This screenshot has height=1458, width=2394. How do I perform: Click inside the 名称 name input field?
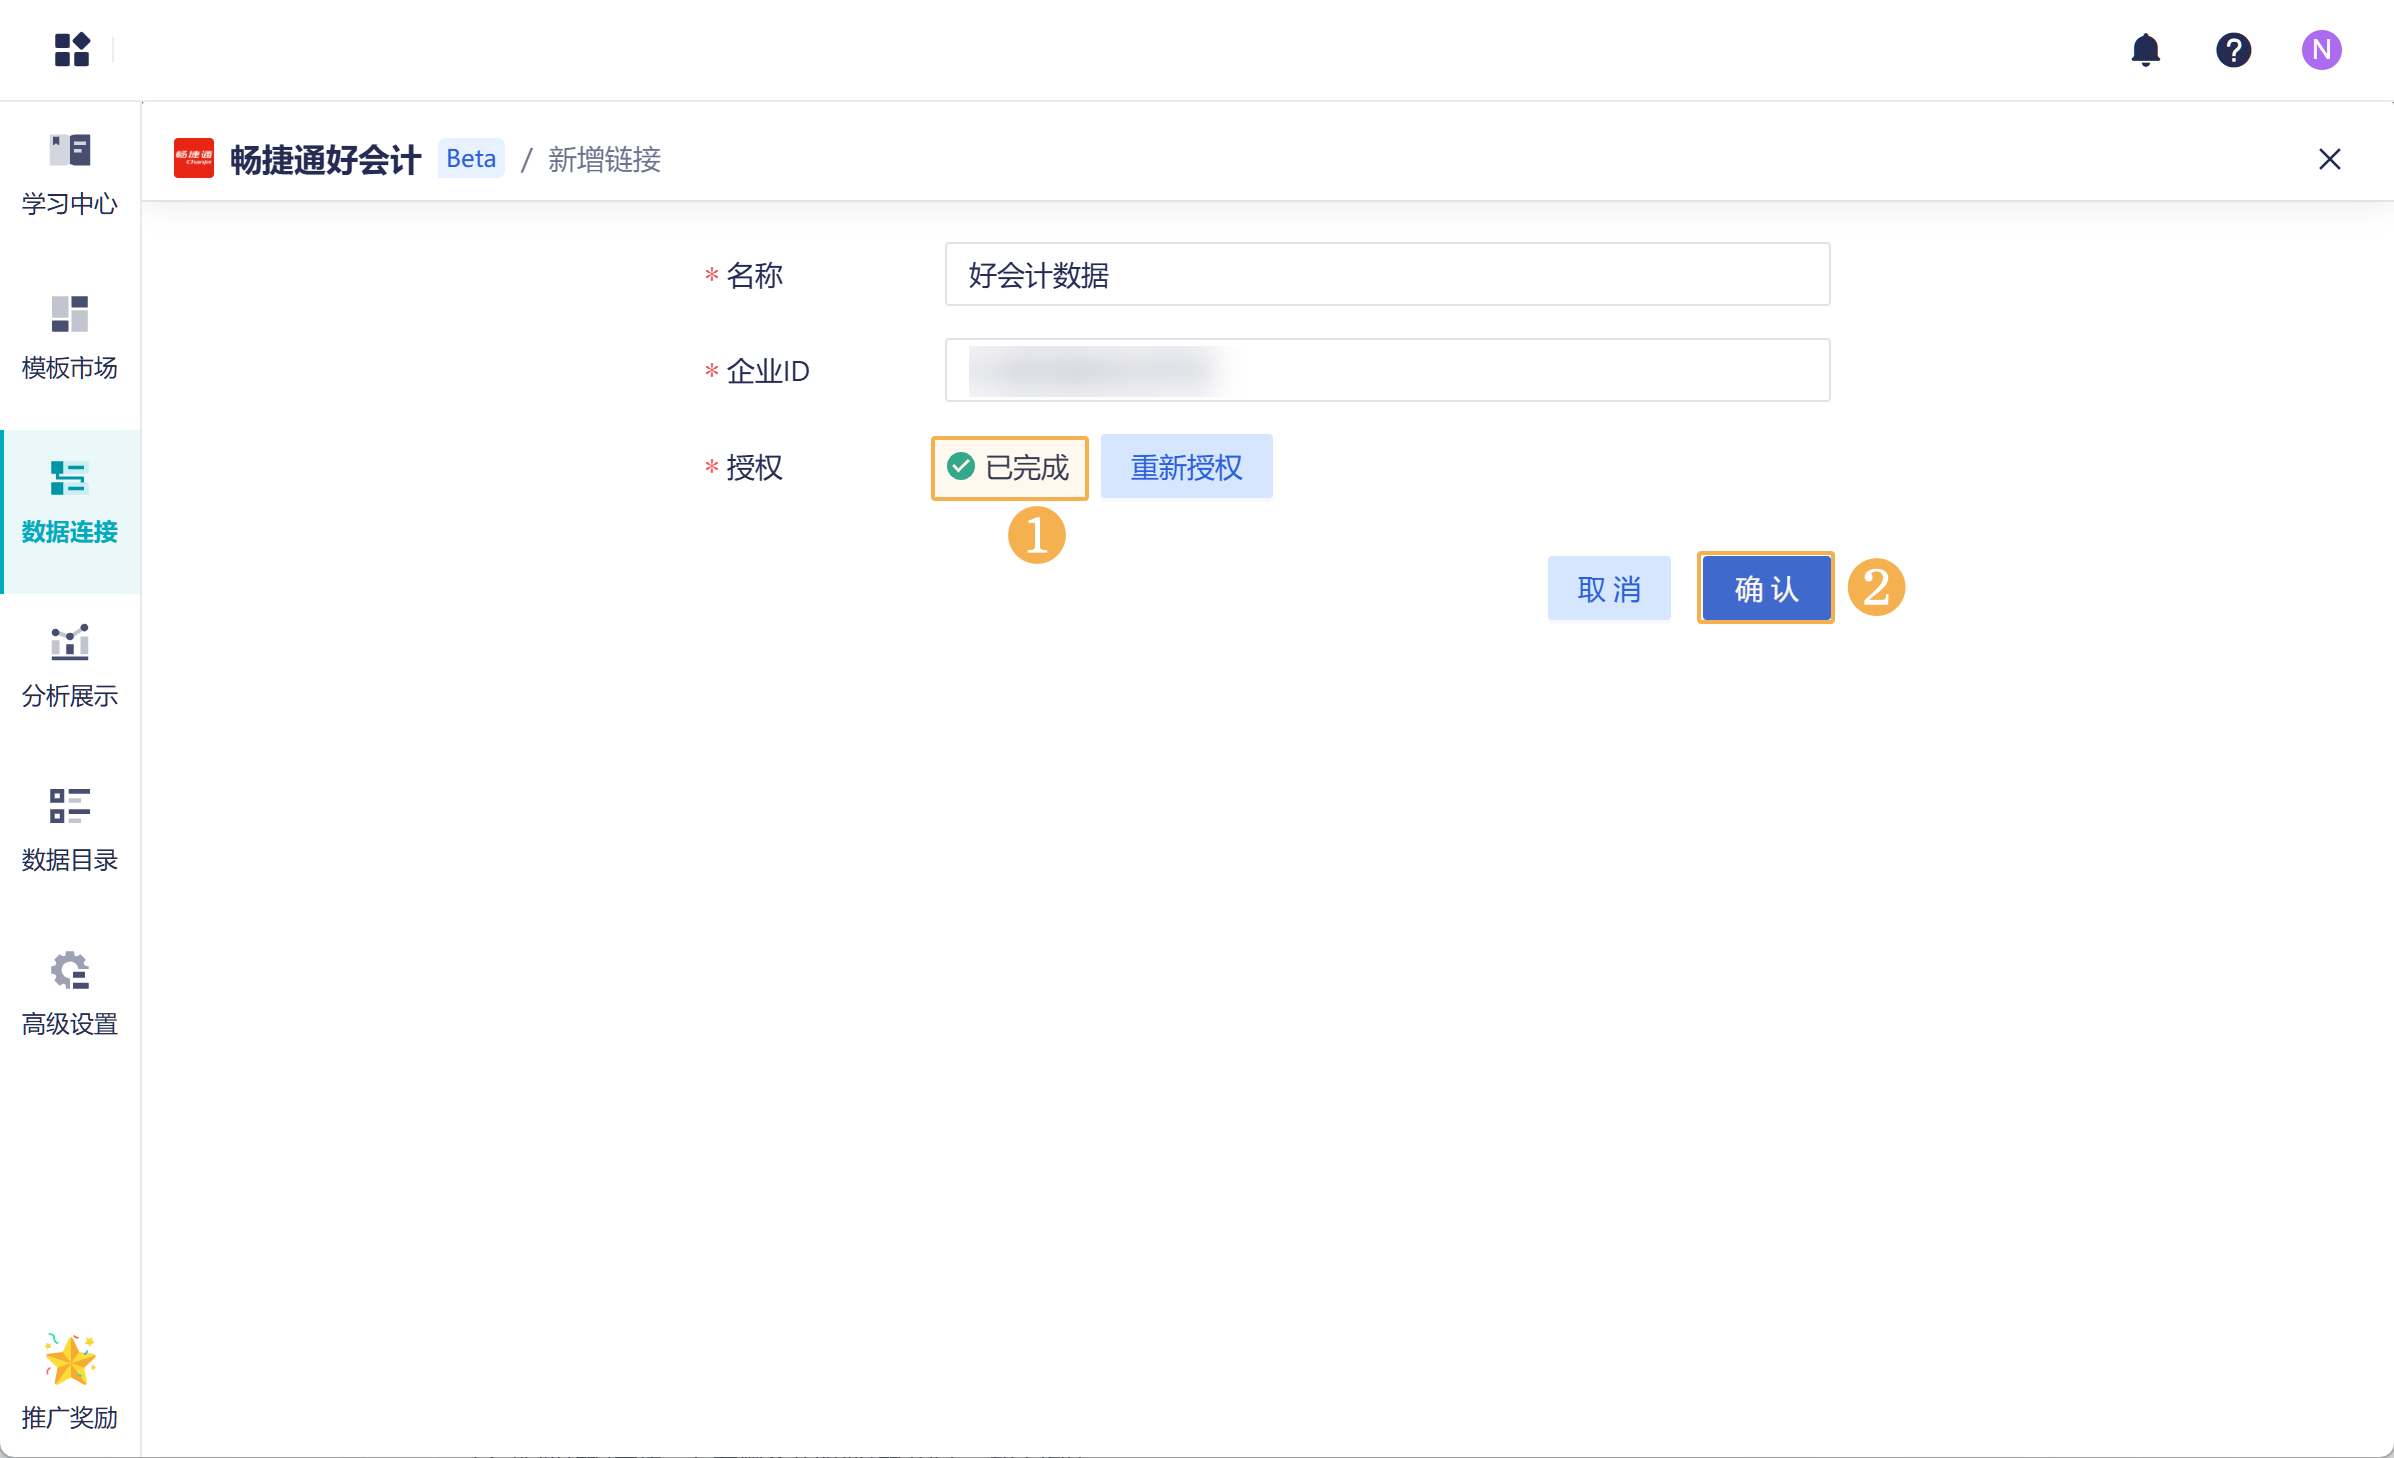pos(1386,274)
